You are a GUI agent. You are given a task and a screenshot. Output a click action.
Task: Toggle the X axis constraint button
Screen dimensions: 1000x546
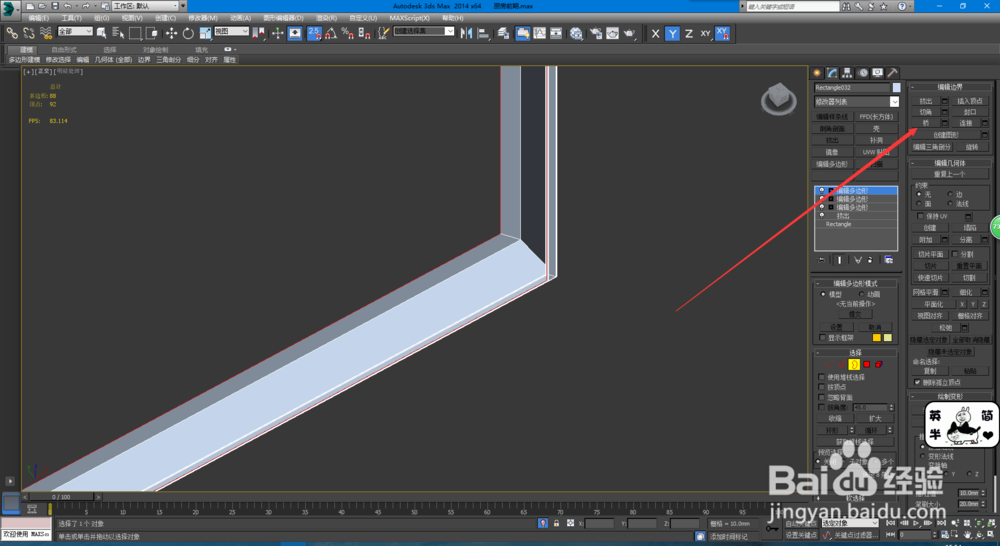click(x=656, y=33)
